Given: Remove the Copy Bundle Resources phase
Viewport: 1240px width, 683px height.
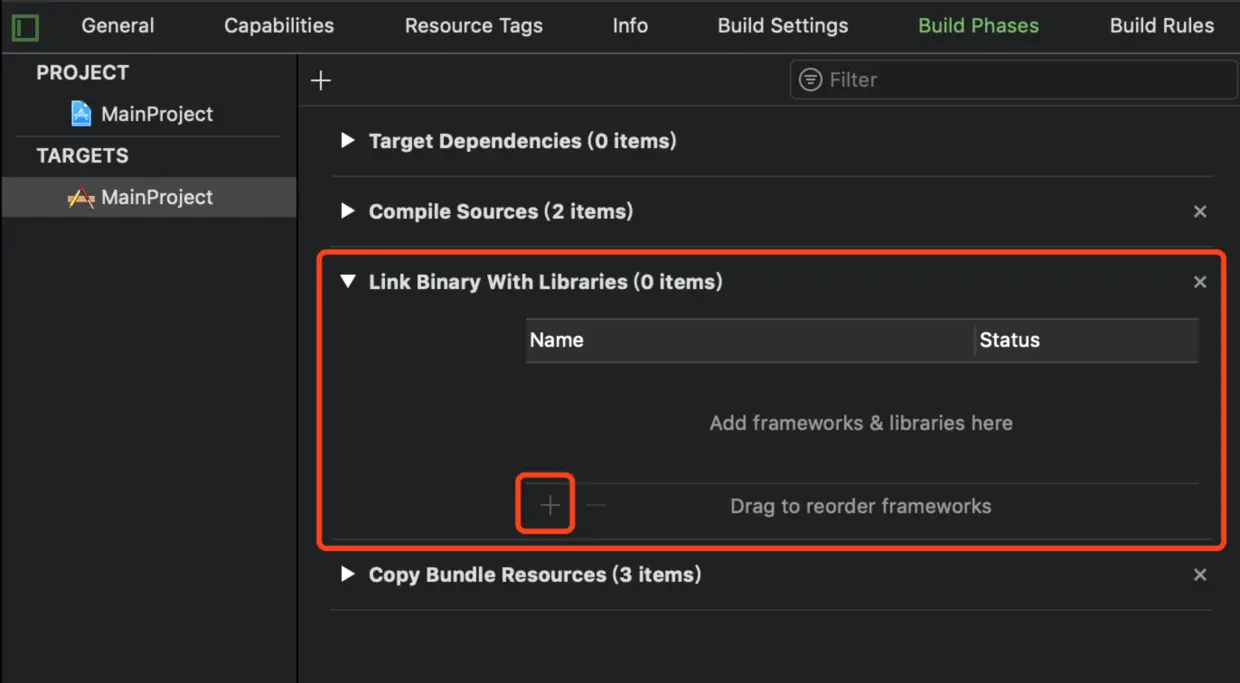Looking at the screenshot, I should point(1200,575).
